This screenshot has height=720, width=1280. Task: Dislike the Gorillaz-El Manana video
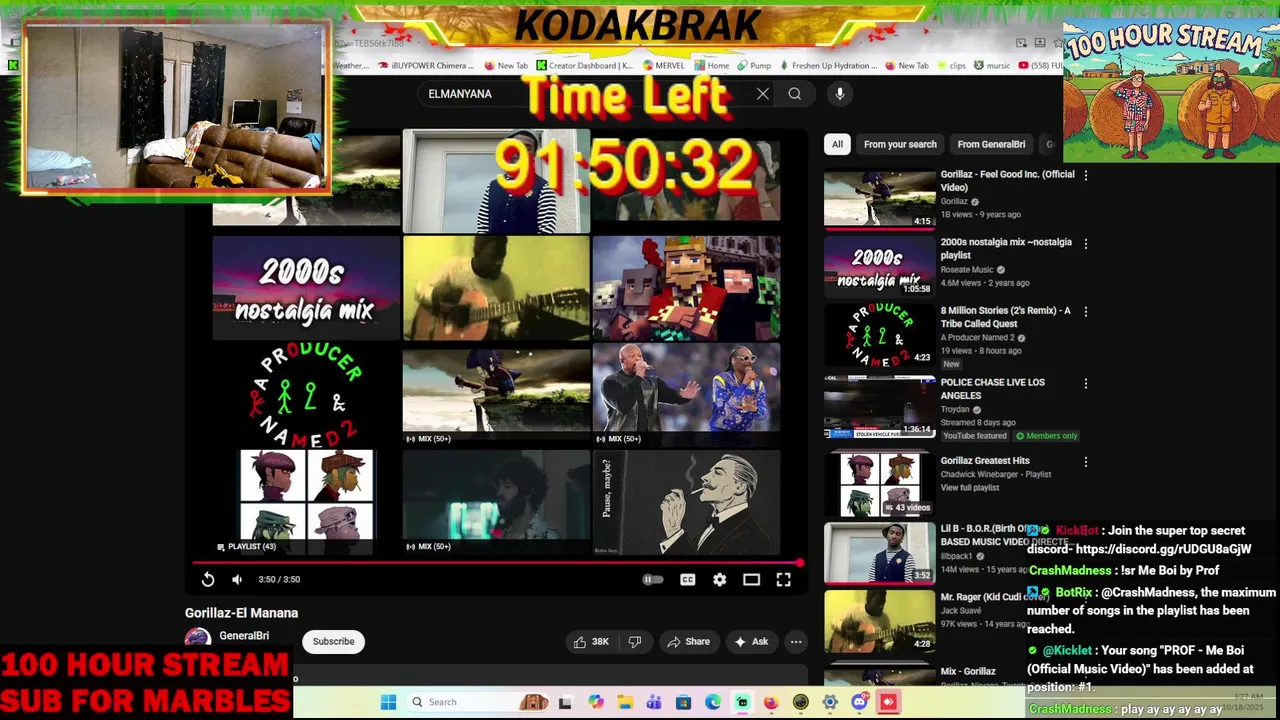coord(635,642)
